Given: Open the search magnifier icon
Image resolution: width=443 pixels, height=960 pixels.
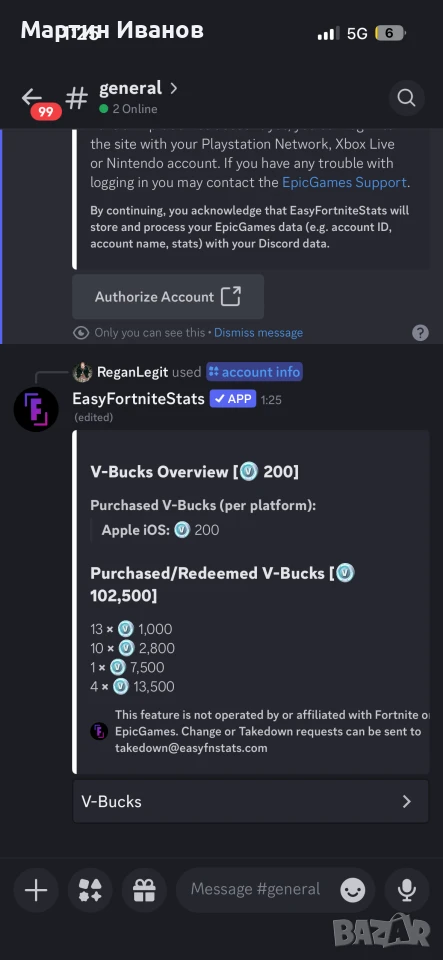Looking at the screenshot, I should [406, 98].
